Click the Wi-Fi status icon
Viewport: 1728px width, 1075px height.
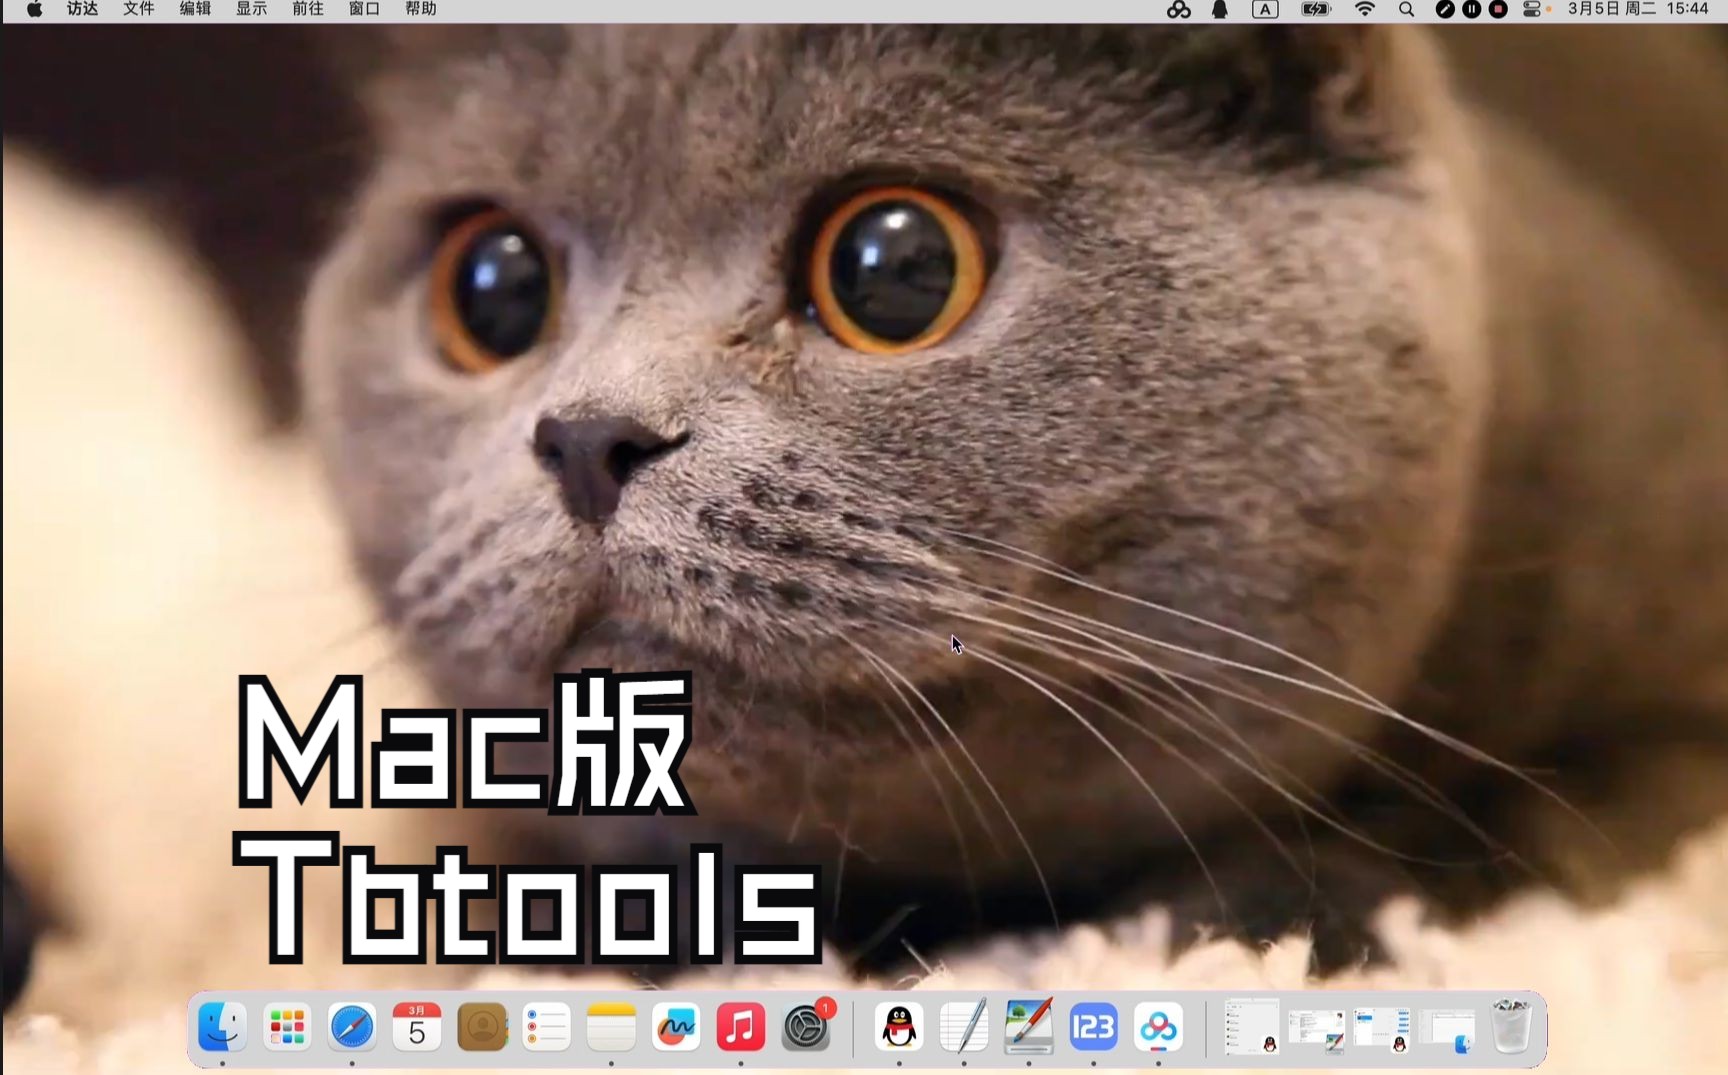tap(1364, 9)
